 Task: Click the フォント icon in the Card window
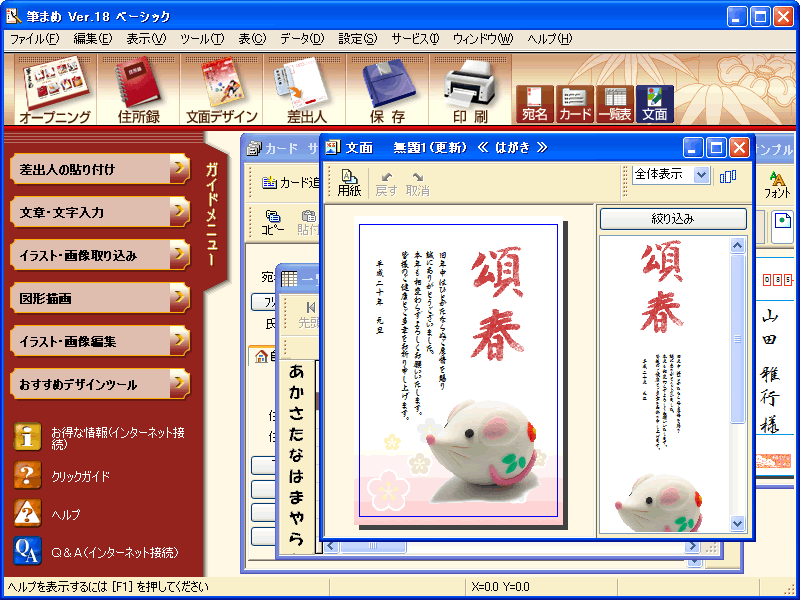pos(777,185)
